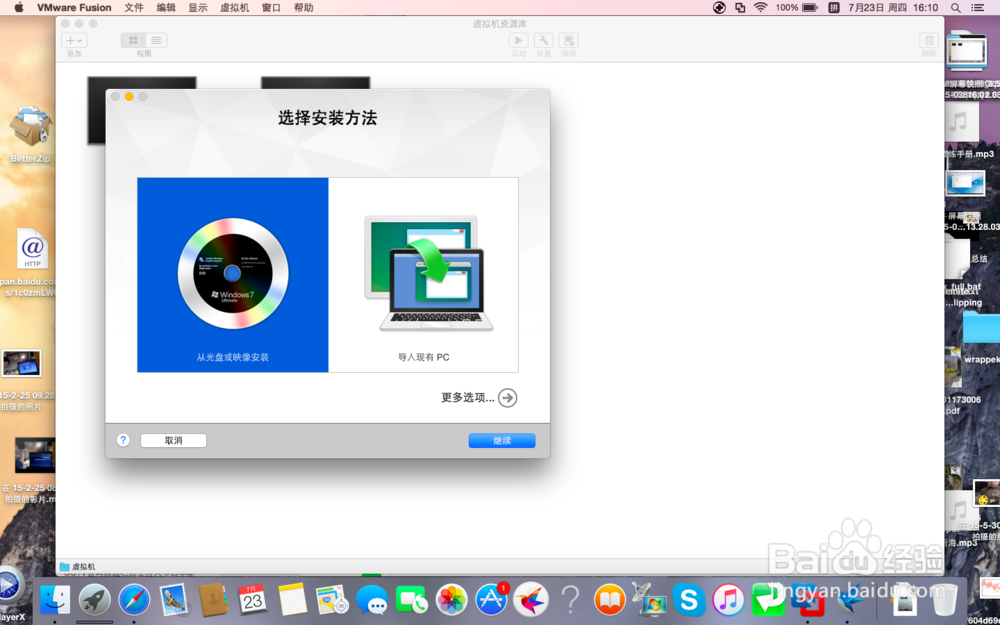Open the 编辑 menu
The height and width of the screenshot is (625, 1000).
(x=166, y=8)
